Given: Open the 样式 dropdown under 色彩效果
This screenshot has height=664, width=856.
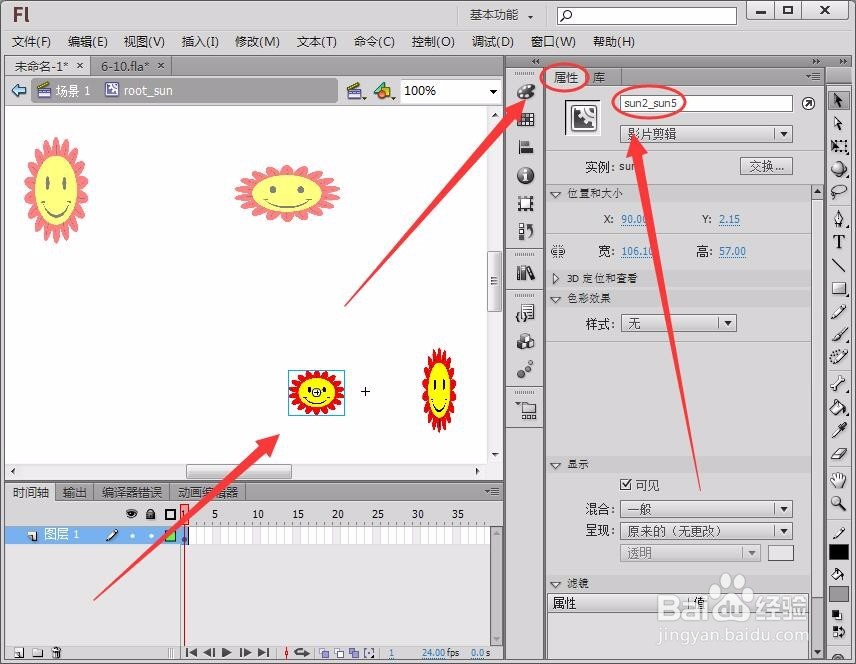Looking at the screenshot, I should click(x=678, y=322).
